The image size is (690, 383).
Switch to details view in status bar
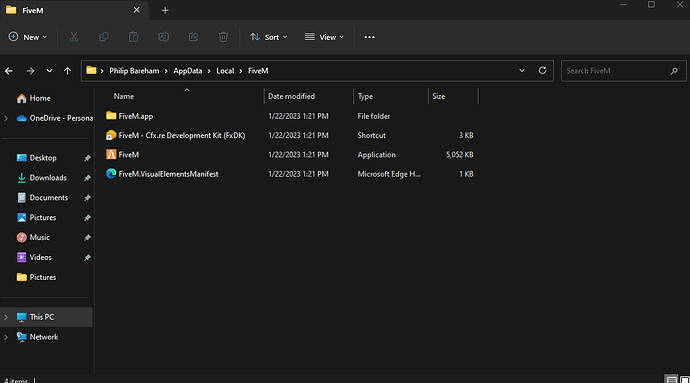(x=671, y=379)
